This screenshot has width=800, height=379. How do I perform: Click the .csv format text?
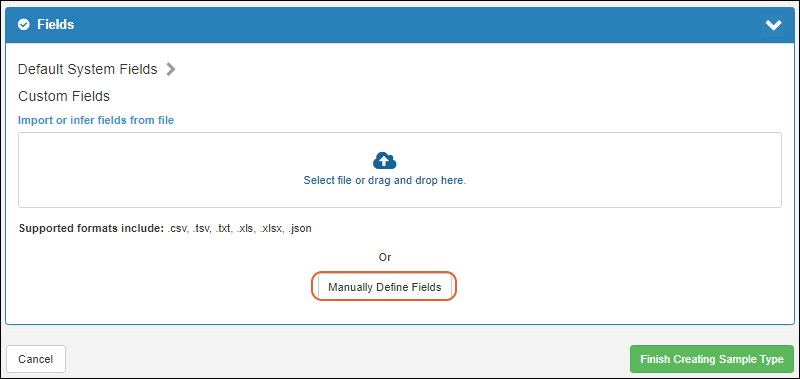pyautogui.click(x=179, y=228)
